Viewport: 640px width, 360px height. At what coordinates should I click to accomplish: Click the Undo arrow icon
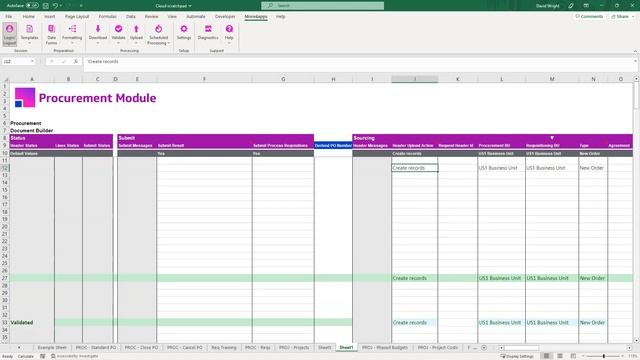pyautogui.click(x=55, y=6)
